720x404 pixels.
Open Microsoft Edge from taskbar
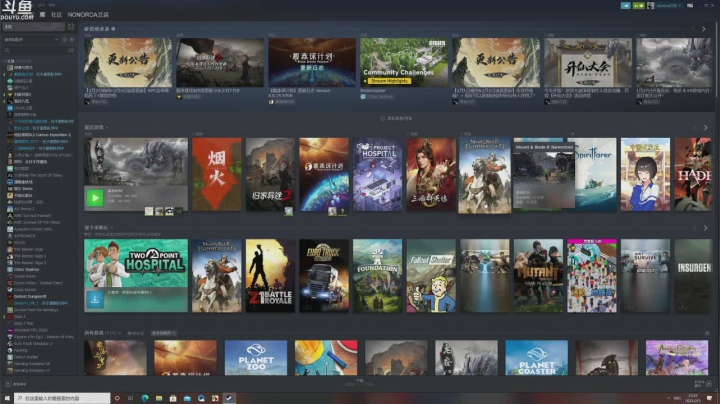click(145, 398)
